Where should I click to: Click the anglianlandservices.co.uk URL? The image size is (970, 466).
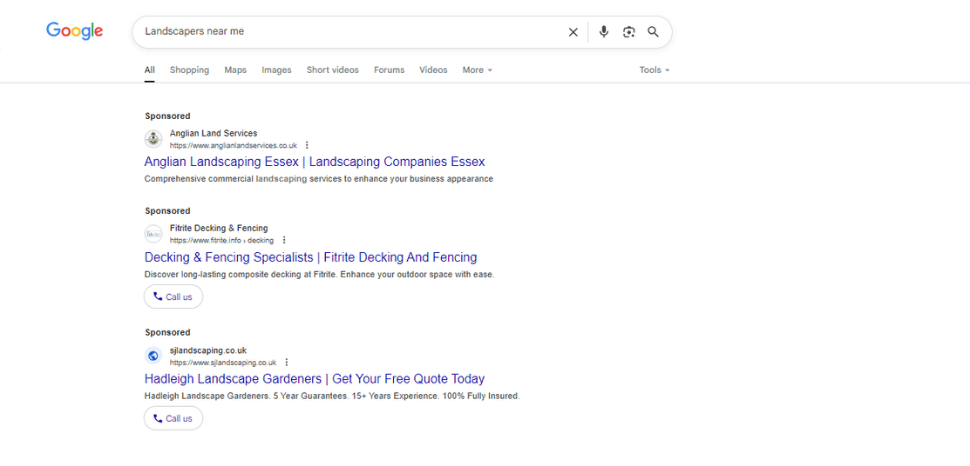tap(233, 145)
